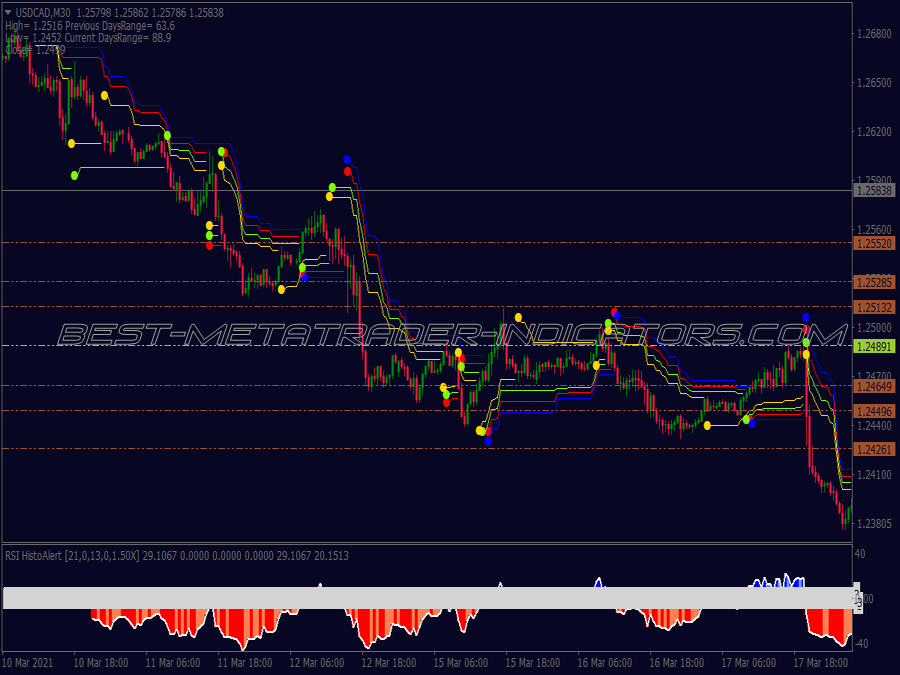
Task: Click the 1.24400 value on price axis
Action: [x=874, y=426]
